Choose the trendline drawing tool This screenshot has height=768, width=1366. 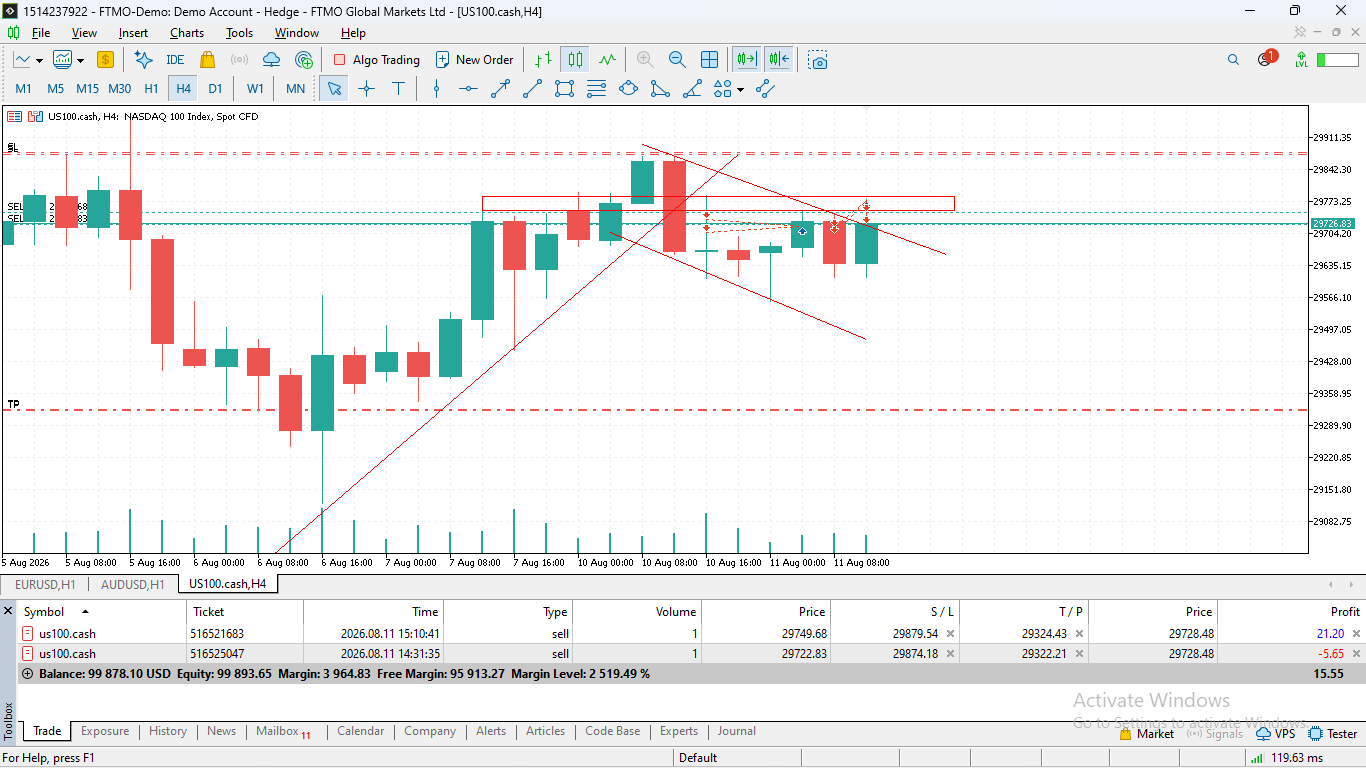(501, 88)
